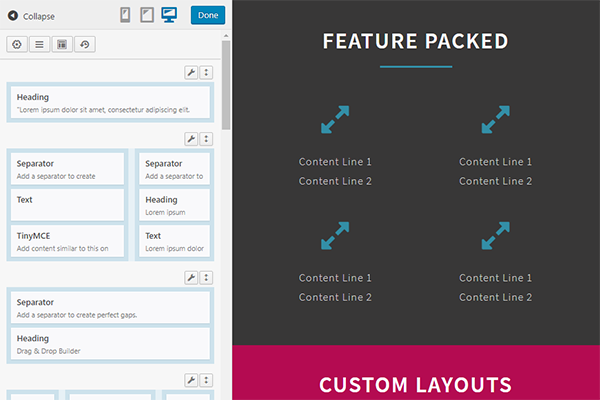This screenshot has height=400, width=600.
Task: Click the Done button
Action: 207,15
